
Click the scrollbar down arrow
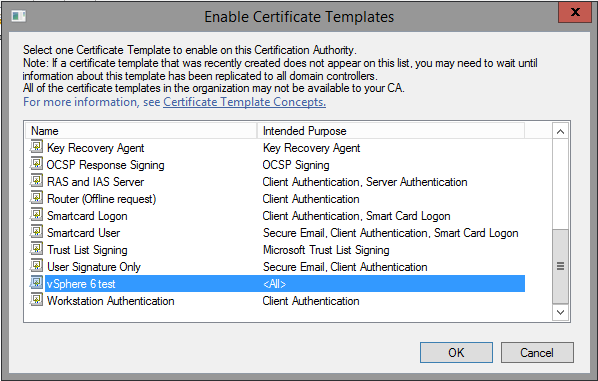(560, 312)
